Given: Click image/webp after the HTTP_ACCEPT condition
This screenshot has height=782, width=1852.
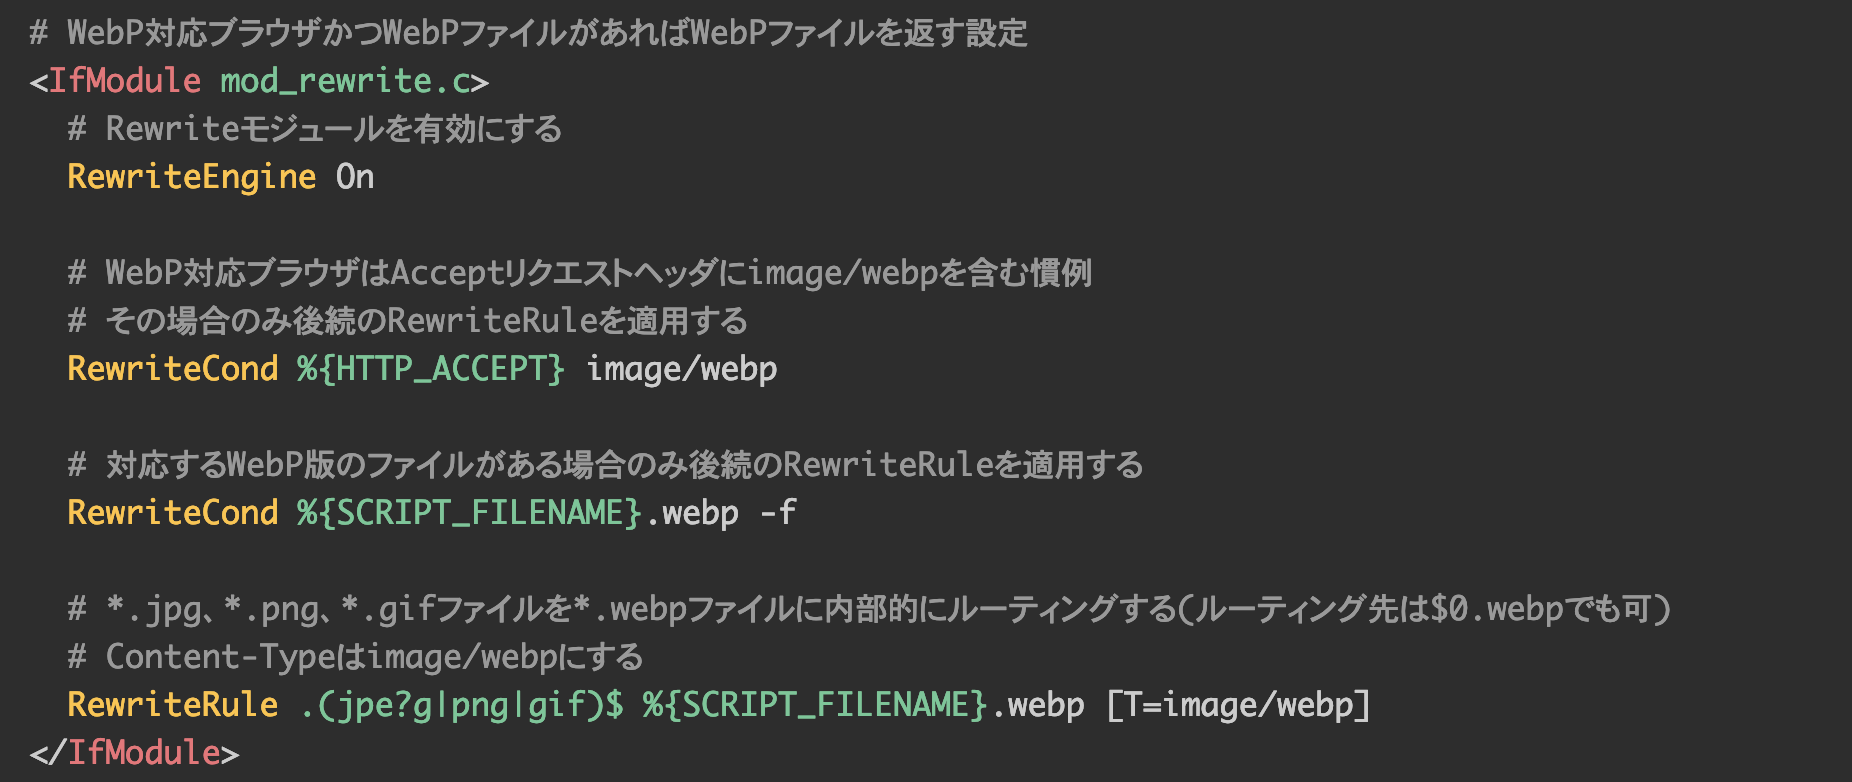Looking at the screenshot, I should click(682, 369).
